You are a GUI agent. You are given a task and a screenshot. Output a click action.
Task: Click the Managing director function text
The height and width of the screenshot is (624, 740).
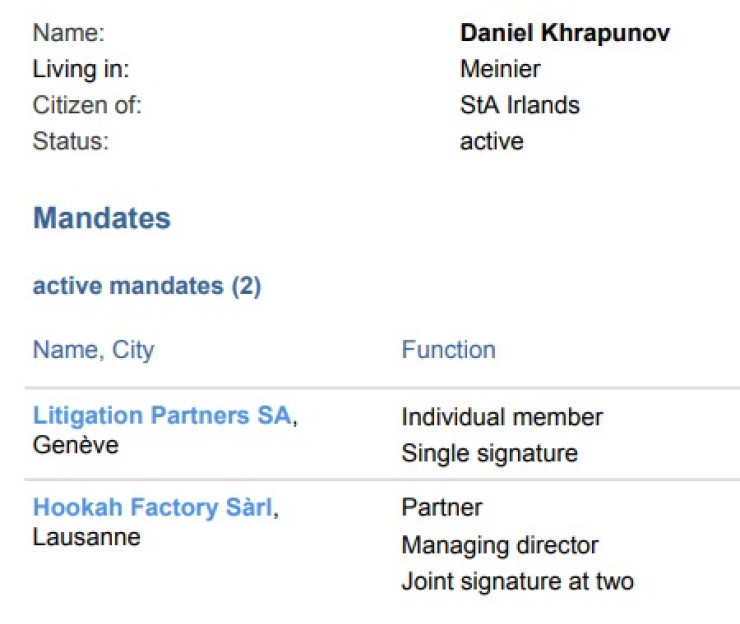point(500,545)
